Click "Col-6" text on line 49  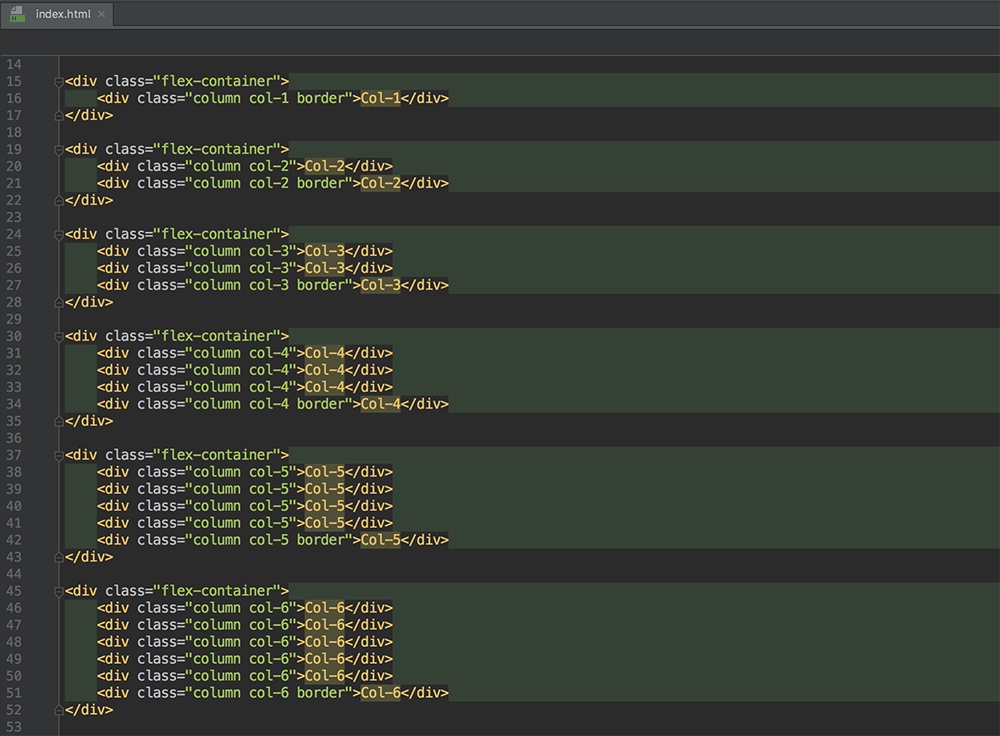(325, 659)
